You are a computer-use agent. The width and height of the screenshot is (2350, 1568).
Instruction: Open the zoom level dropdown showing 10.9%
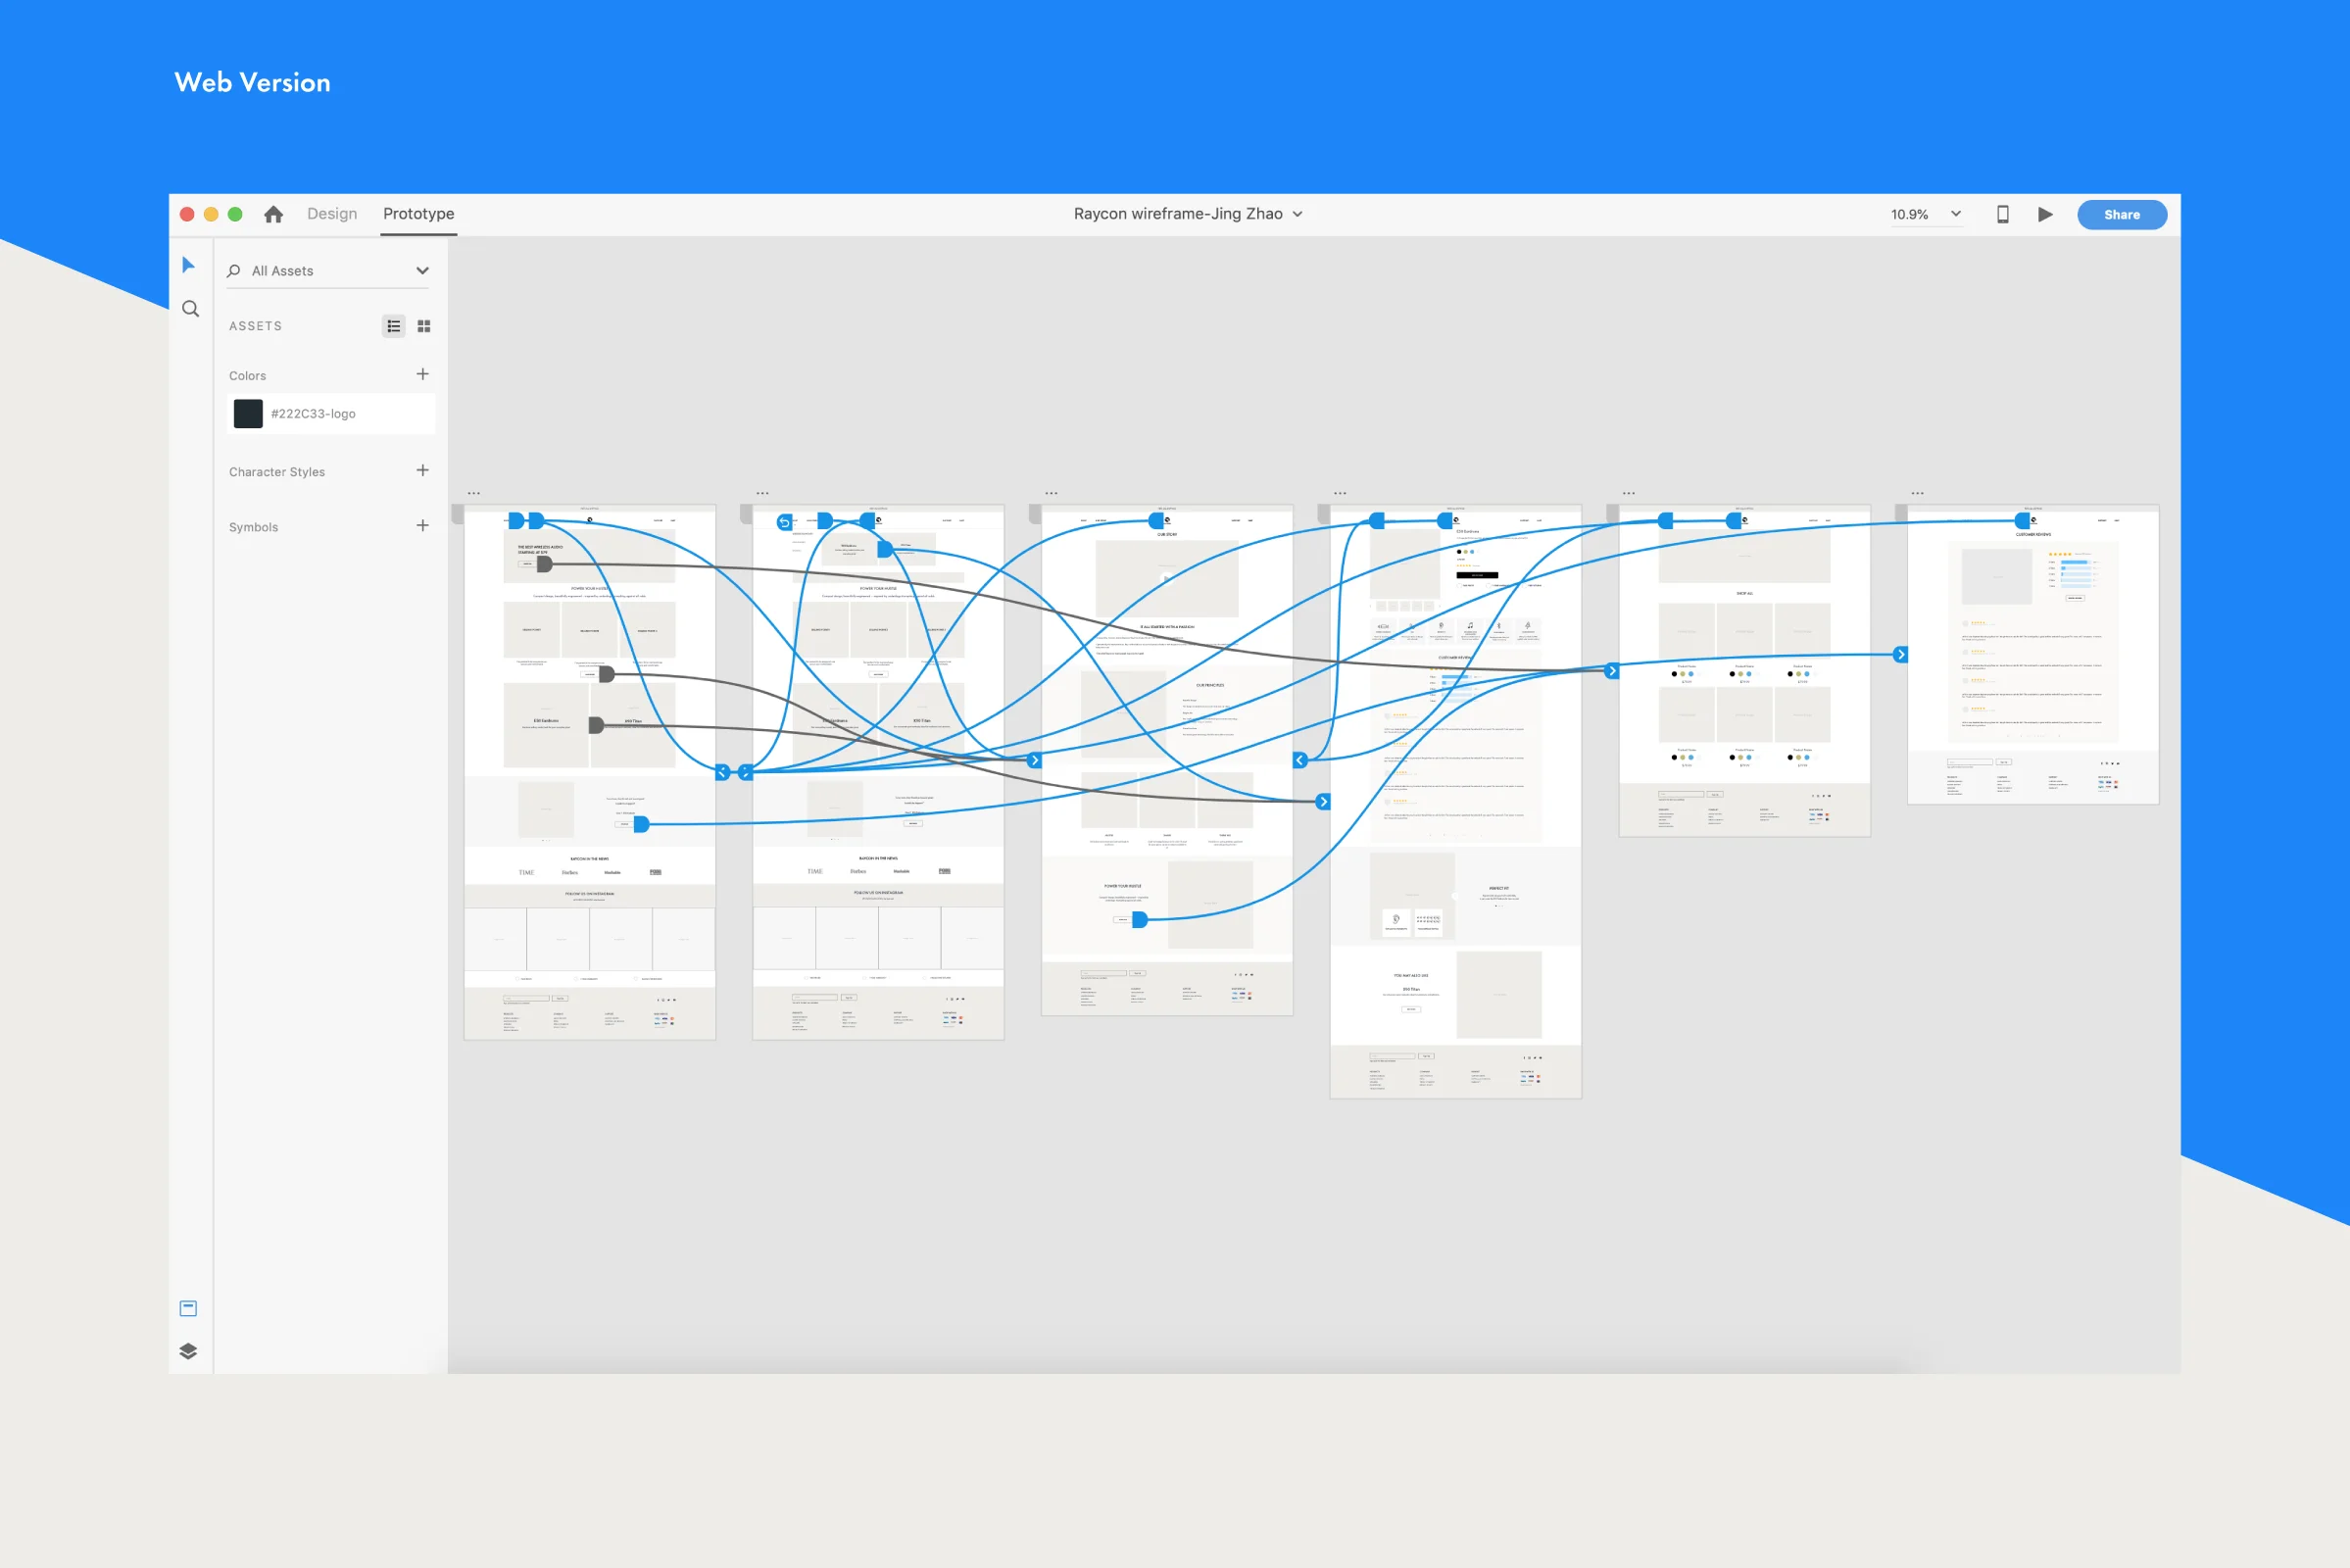[x=1925, y=213]
